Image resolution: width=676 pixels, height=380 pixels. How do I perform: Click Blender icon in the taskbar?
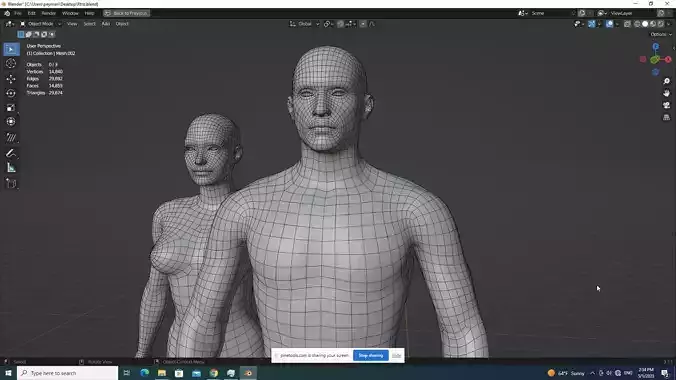click(248, 373)
